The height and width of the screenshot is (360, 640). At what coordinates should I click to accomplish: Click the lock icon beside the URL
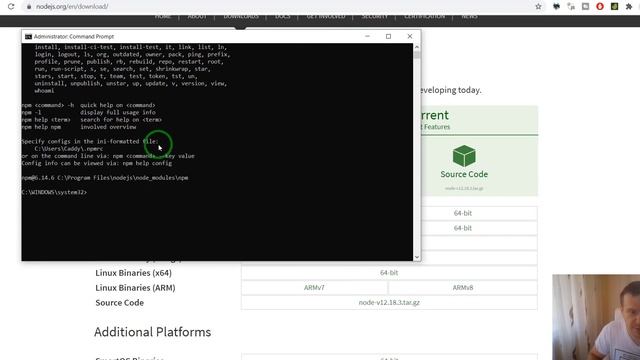click(29, 7)
